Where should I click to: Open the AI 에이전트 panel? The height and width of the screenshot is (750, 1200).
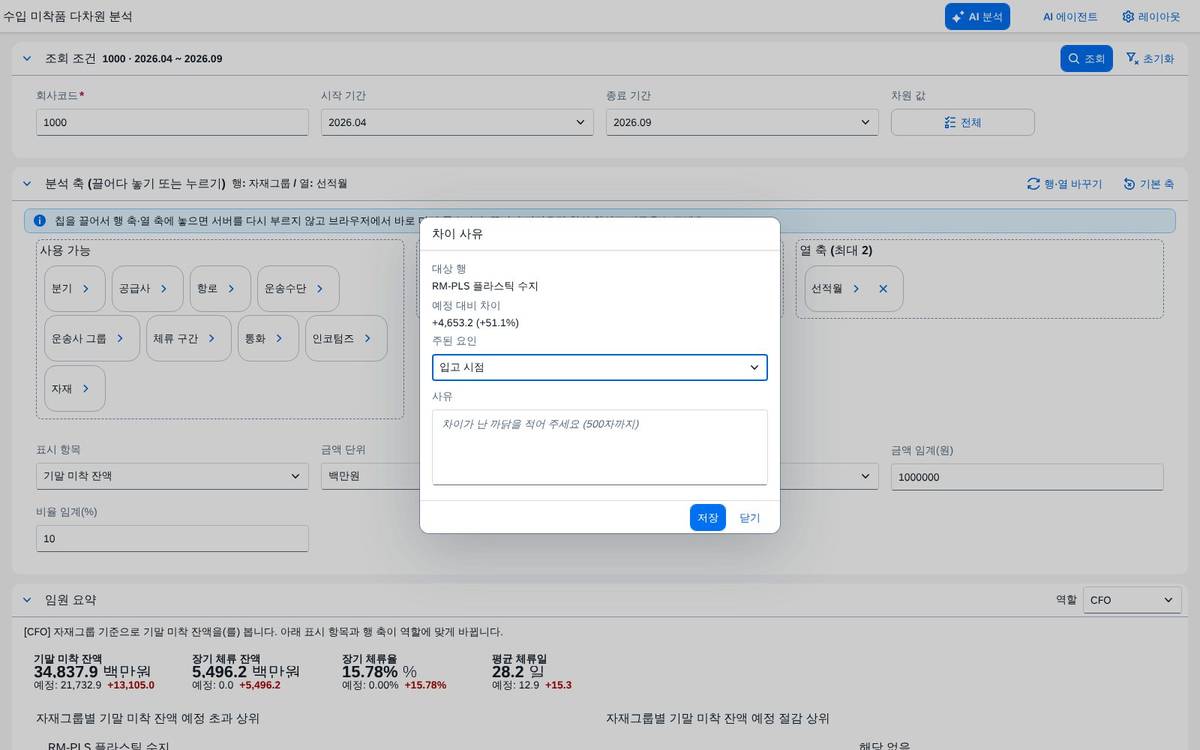[x=1070, y=16]
